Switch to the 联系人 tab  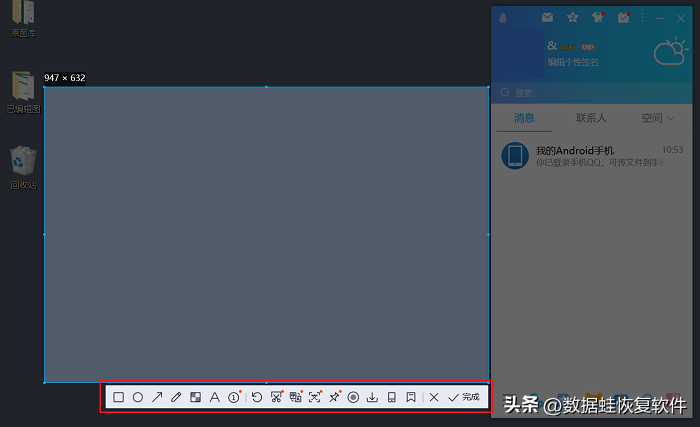click(x=591, y=118)
